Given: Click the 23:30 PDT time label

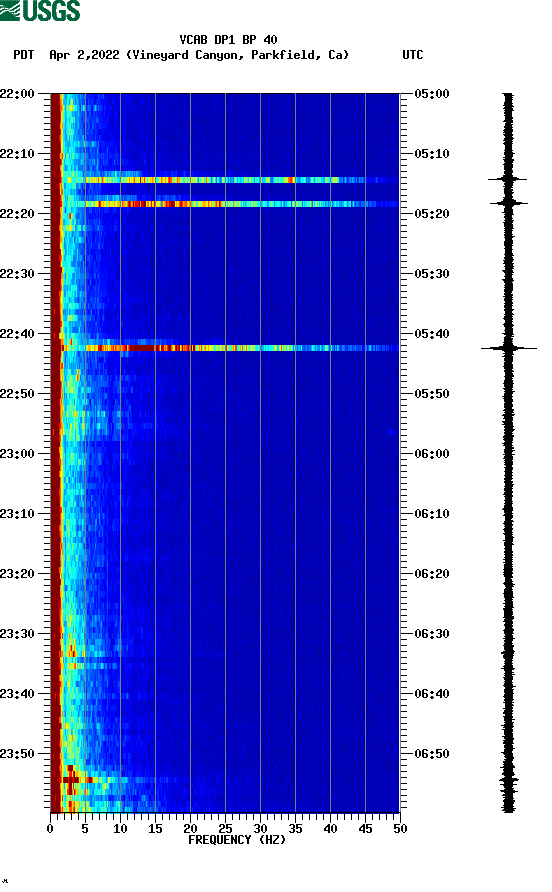Looking at the screenshot, I should [x=17, y=634].
